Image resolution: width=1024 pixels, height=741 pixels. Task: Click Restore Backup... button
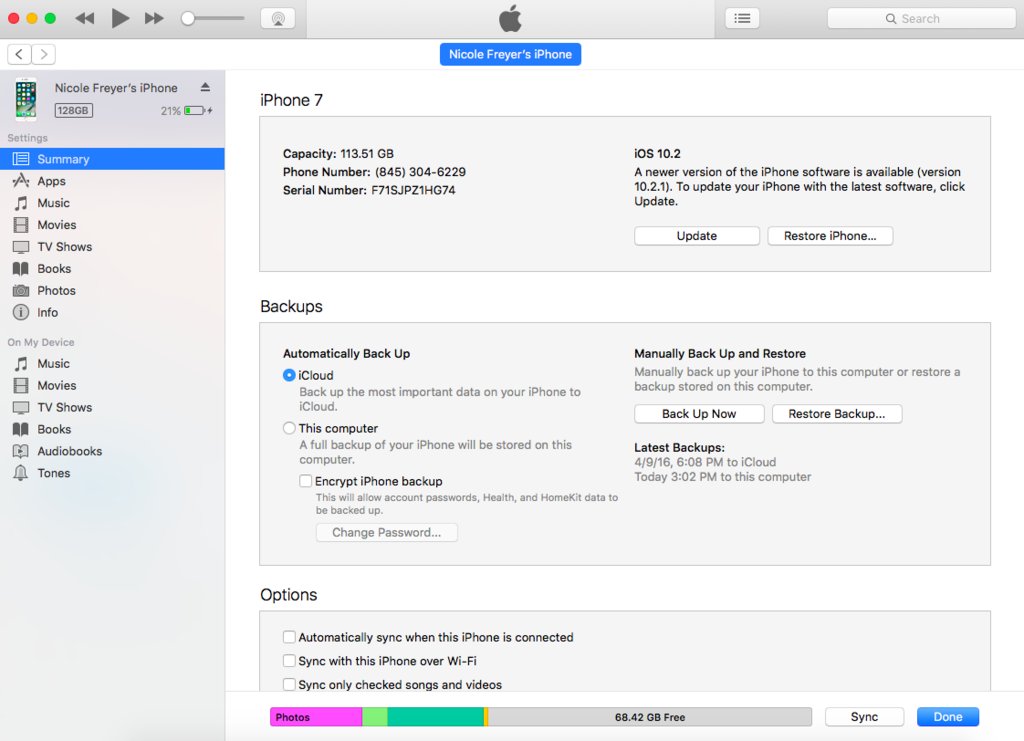[x=837, y=414]
